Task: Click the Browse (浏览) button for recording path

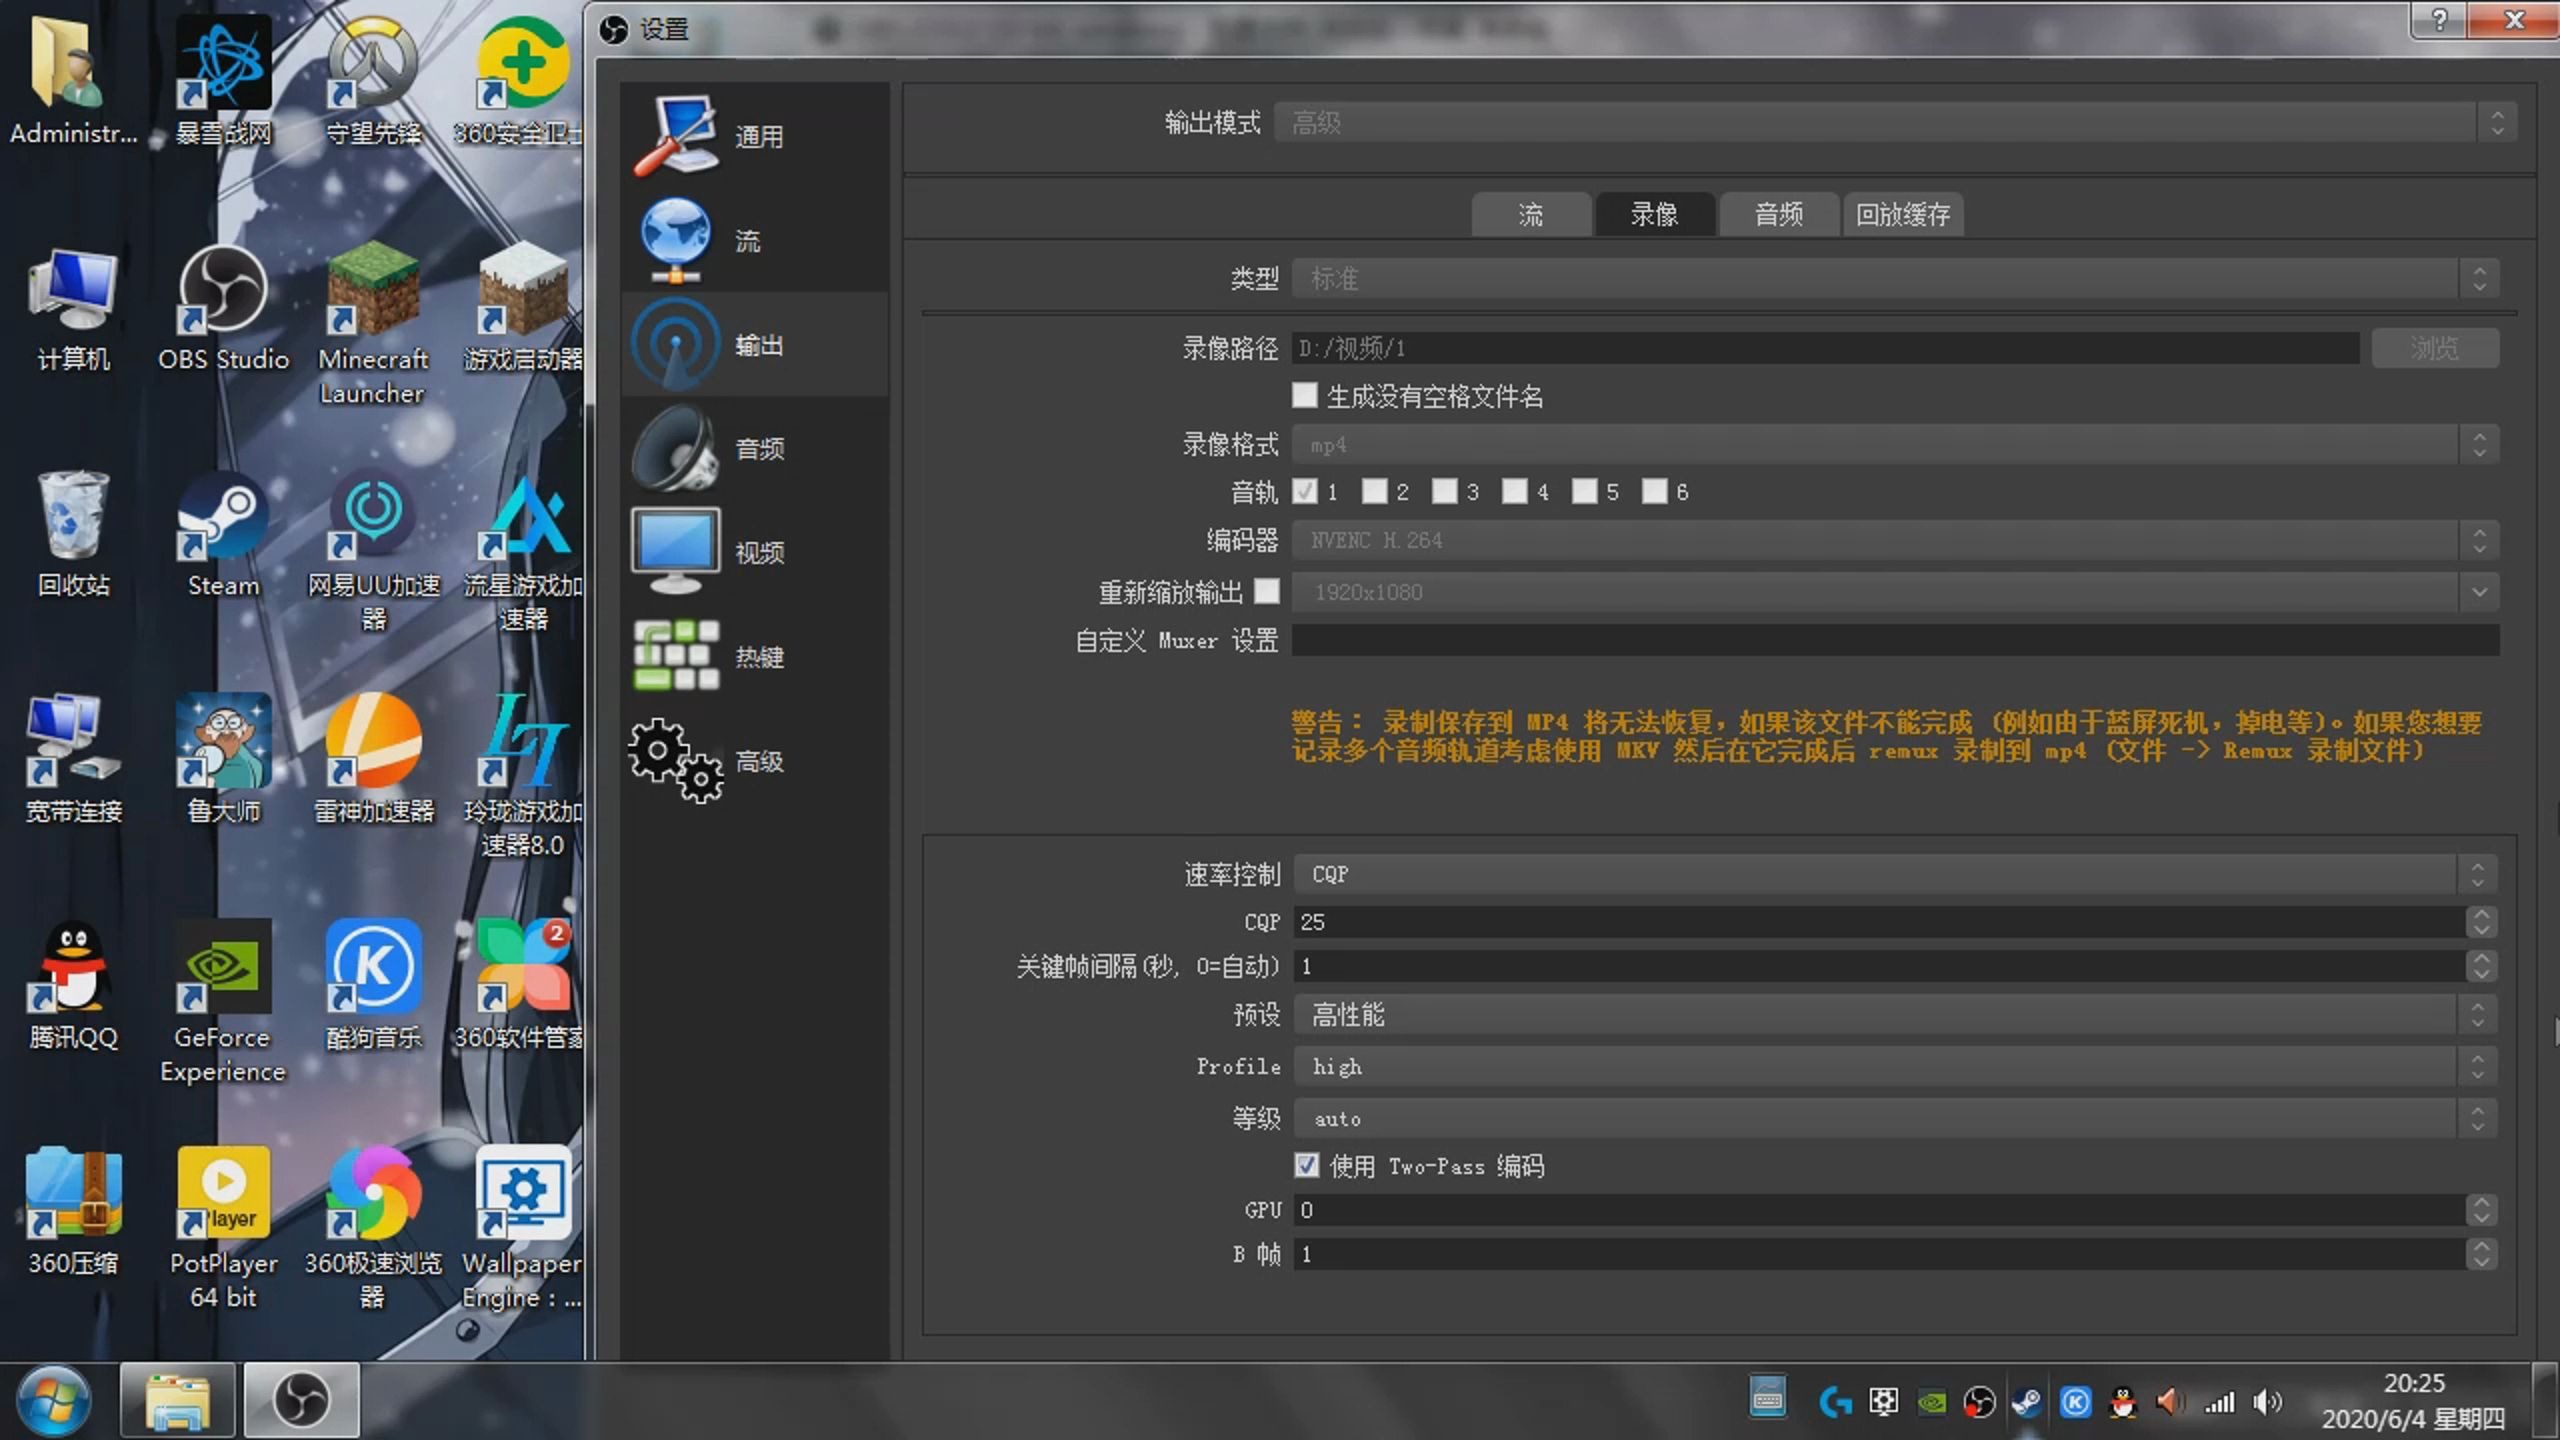Action: tap(2434, 348)
